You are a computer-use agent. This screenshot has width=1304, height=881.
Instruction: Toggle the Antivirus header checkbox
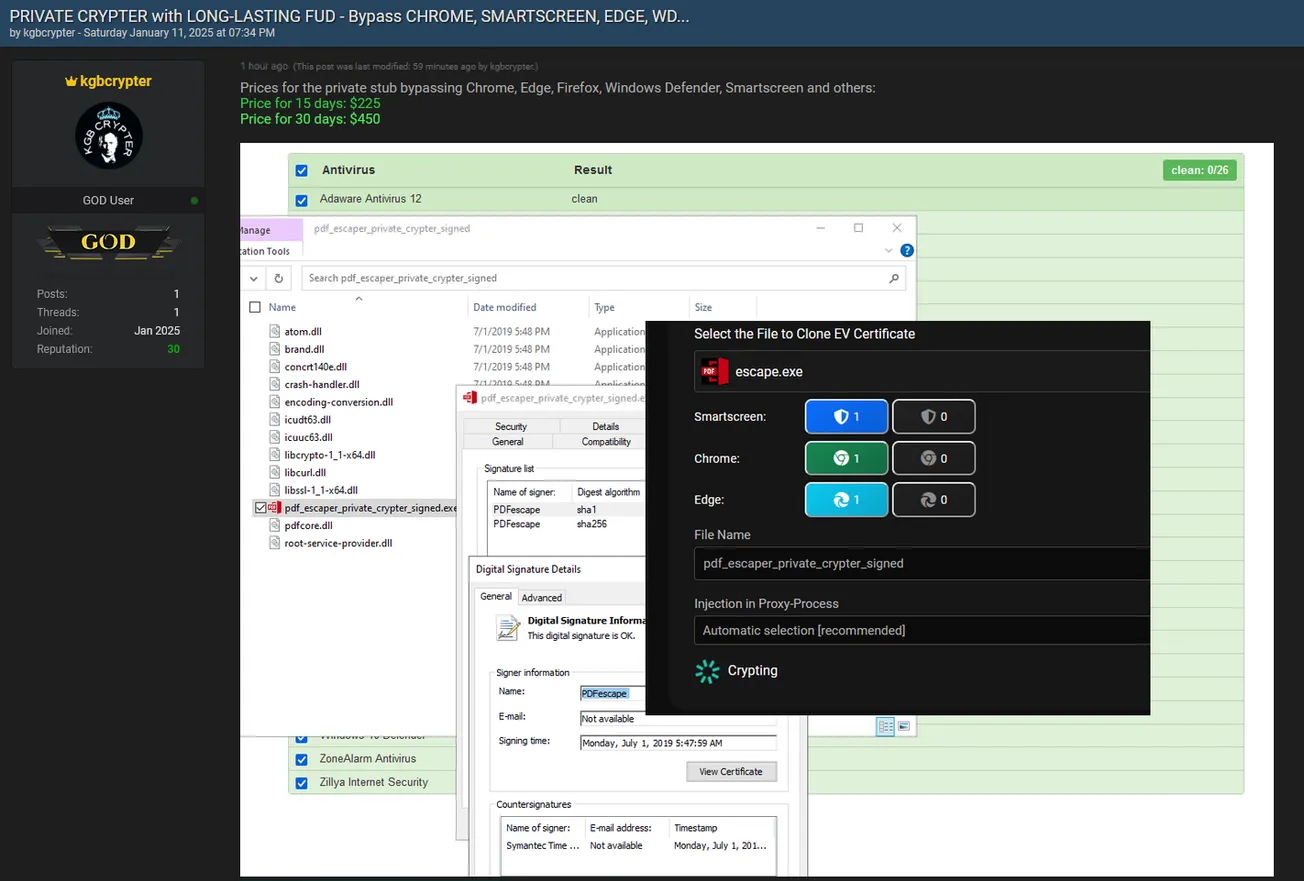pos(302,170)
